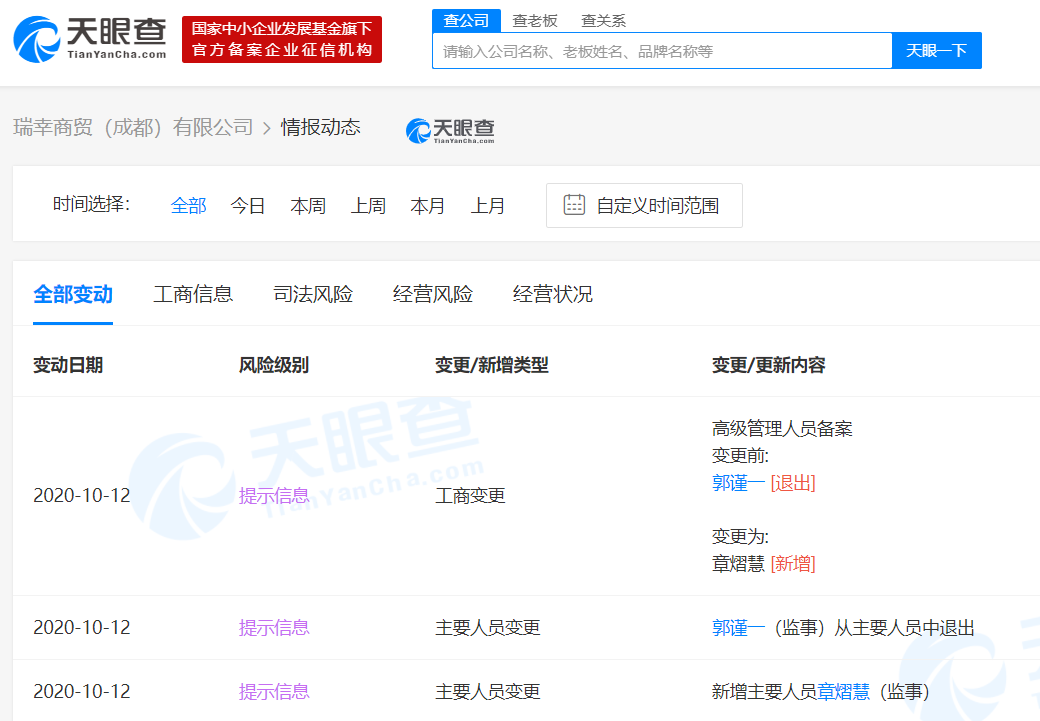
Task: Open the 工商信息 tab
Action: point(193,294)
